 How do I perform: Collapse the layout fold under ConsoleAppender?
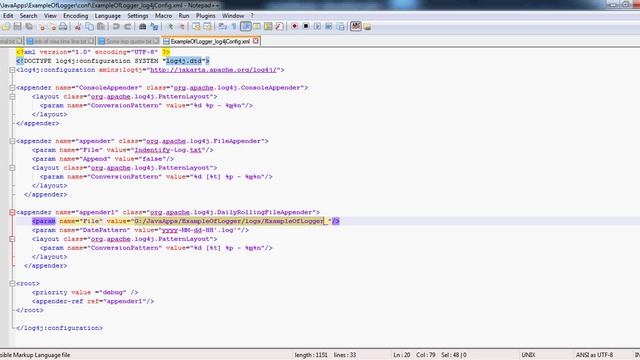click(12, 97)
